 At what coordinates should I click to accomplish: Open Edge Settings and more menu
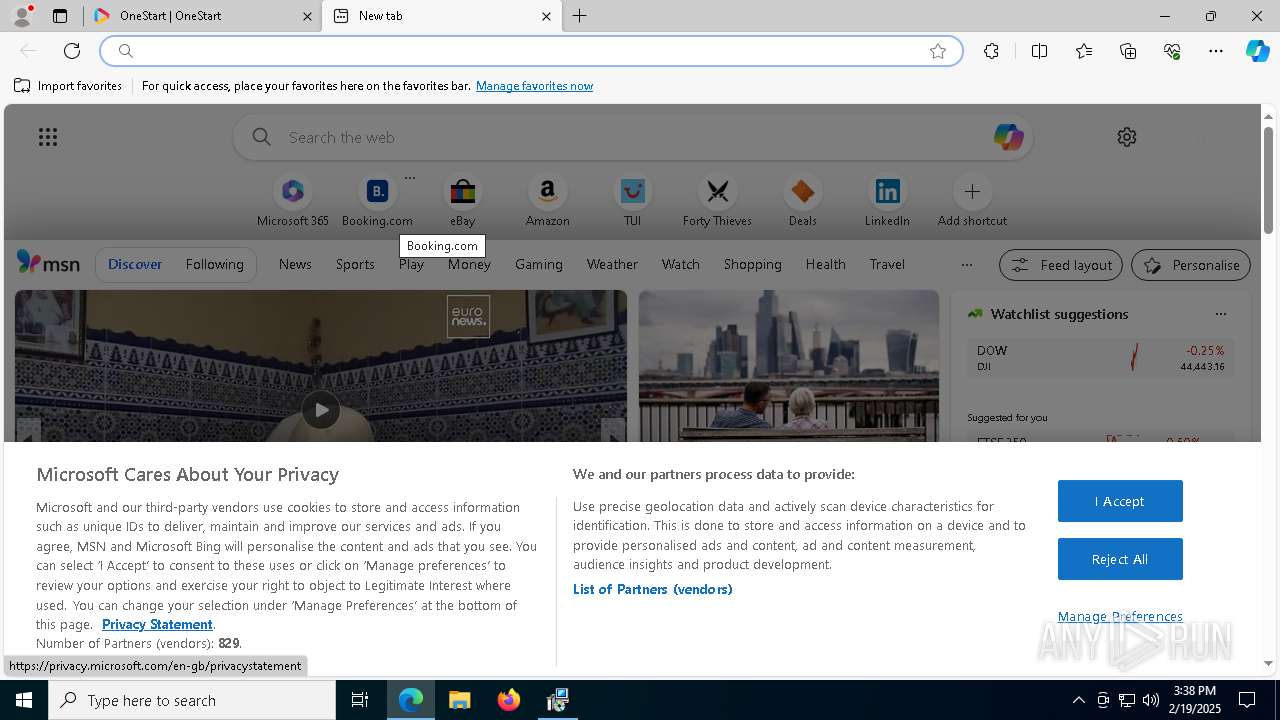[1216, 51]
